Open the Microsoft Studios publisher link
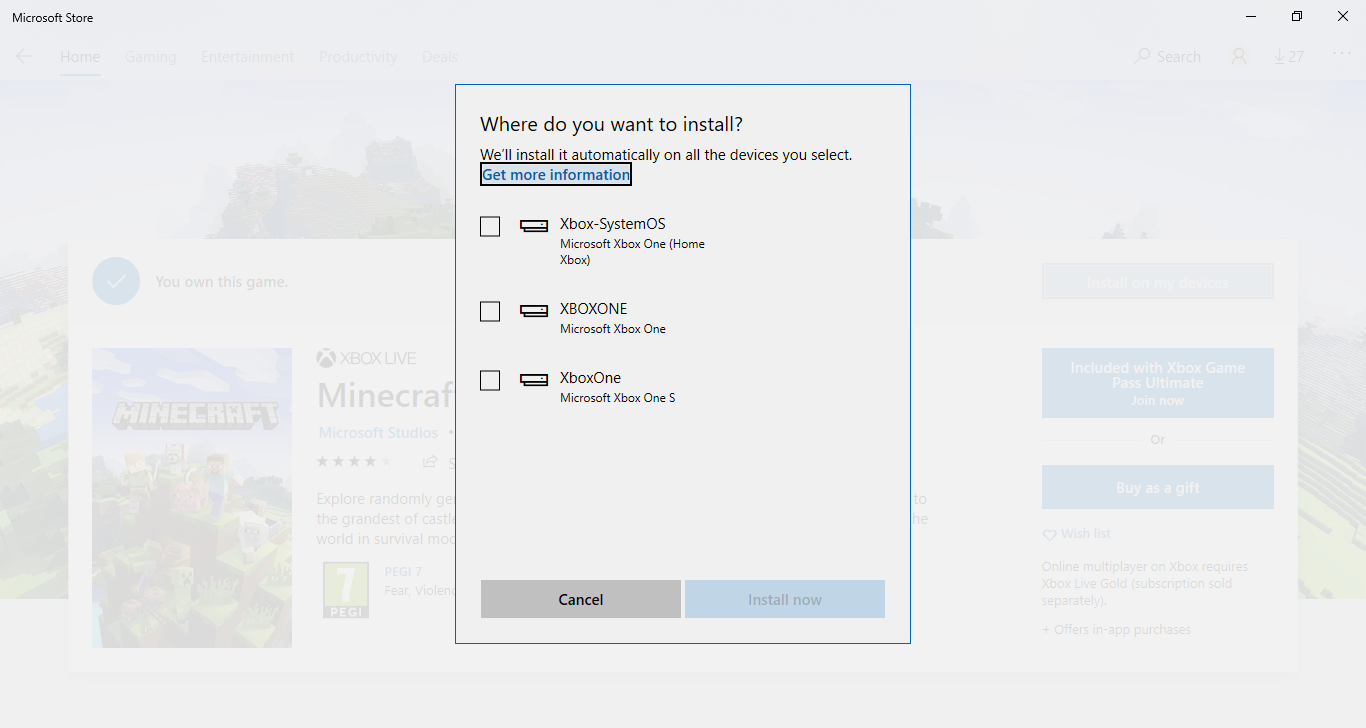1366x728 pixels. point(378,433)
